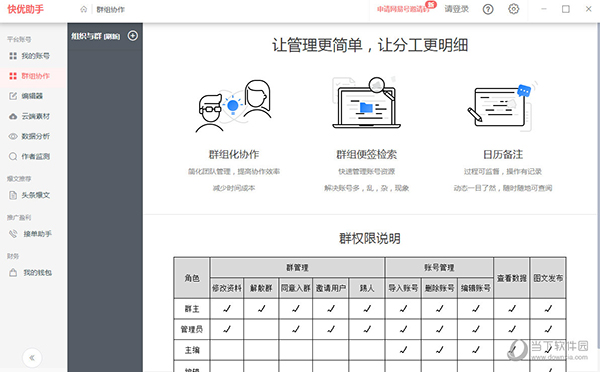Click the 简化团队管理，提高协作效率 description
This screenshot has height=372, width=600.
click(x=234, y=171)
